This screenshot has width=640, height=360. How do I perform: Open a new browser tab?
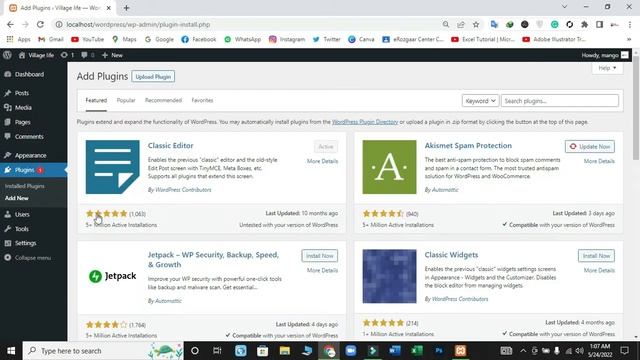[x=127, y=8]
